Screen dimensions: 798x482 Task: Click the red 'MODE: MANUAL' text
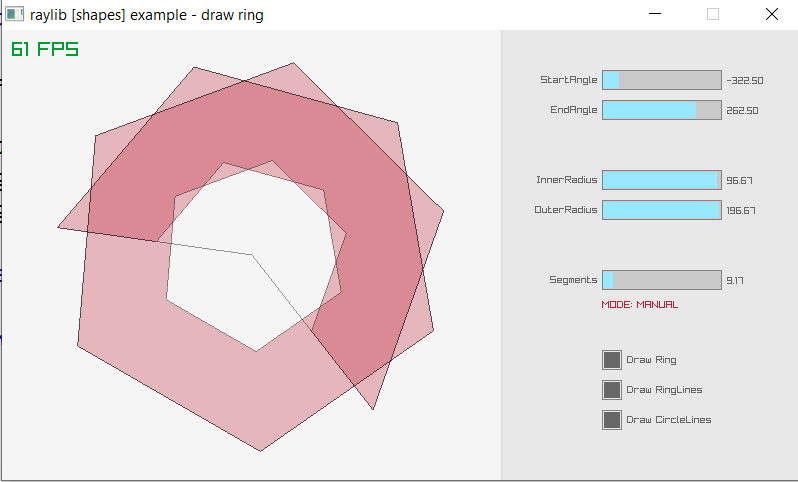639,304
